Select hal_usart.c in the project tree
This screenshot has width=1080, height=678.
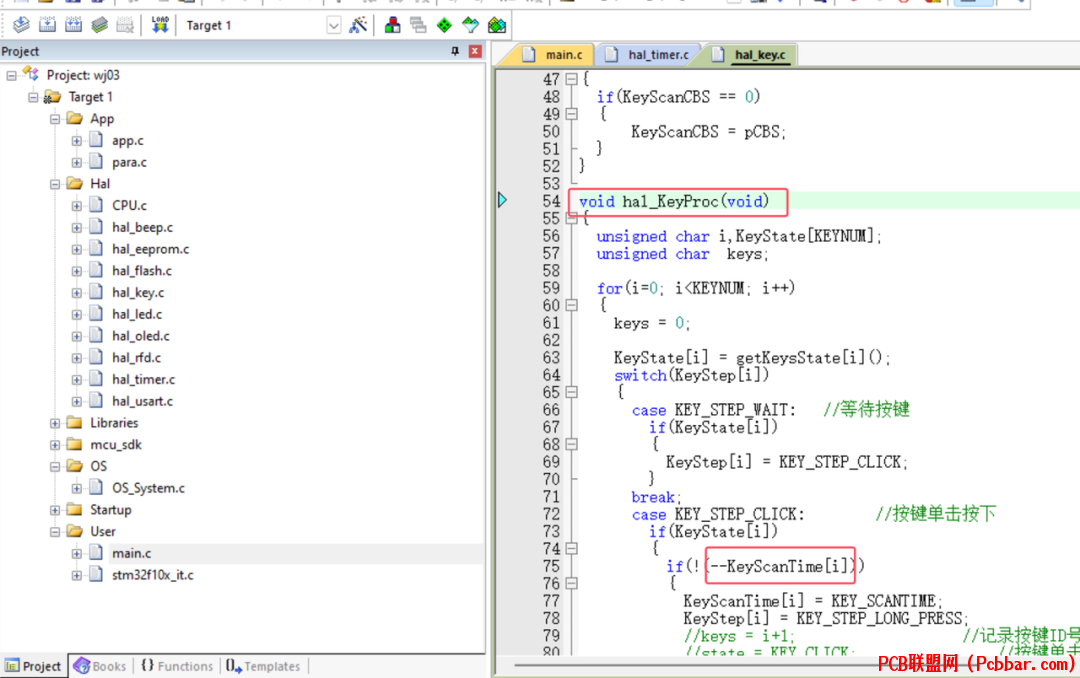pyautogui.click(x=143, y=401)
